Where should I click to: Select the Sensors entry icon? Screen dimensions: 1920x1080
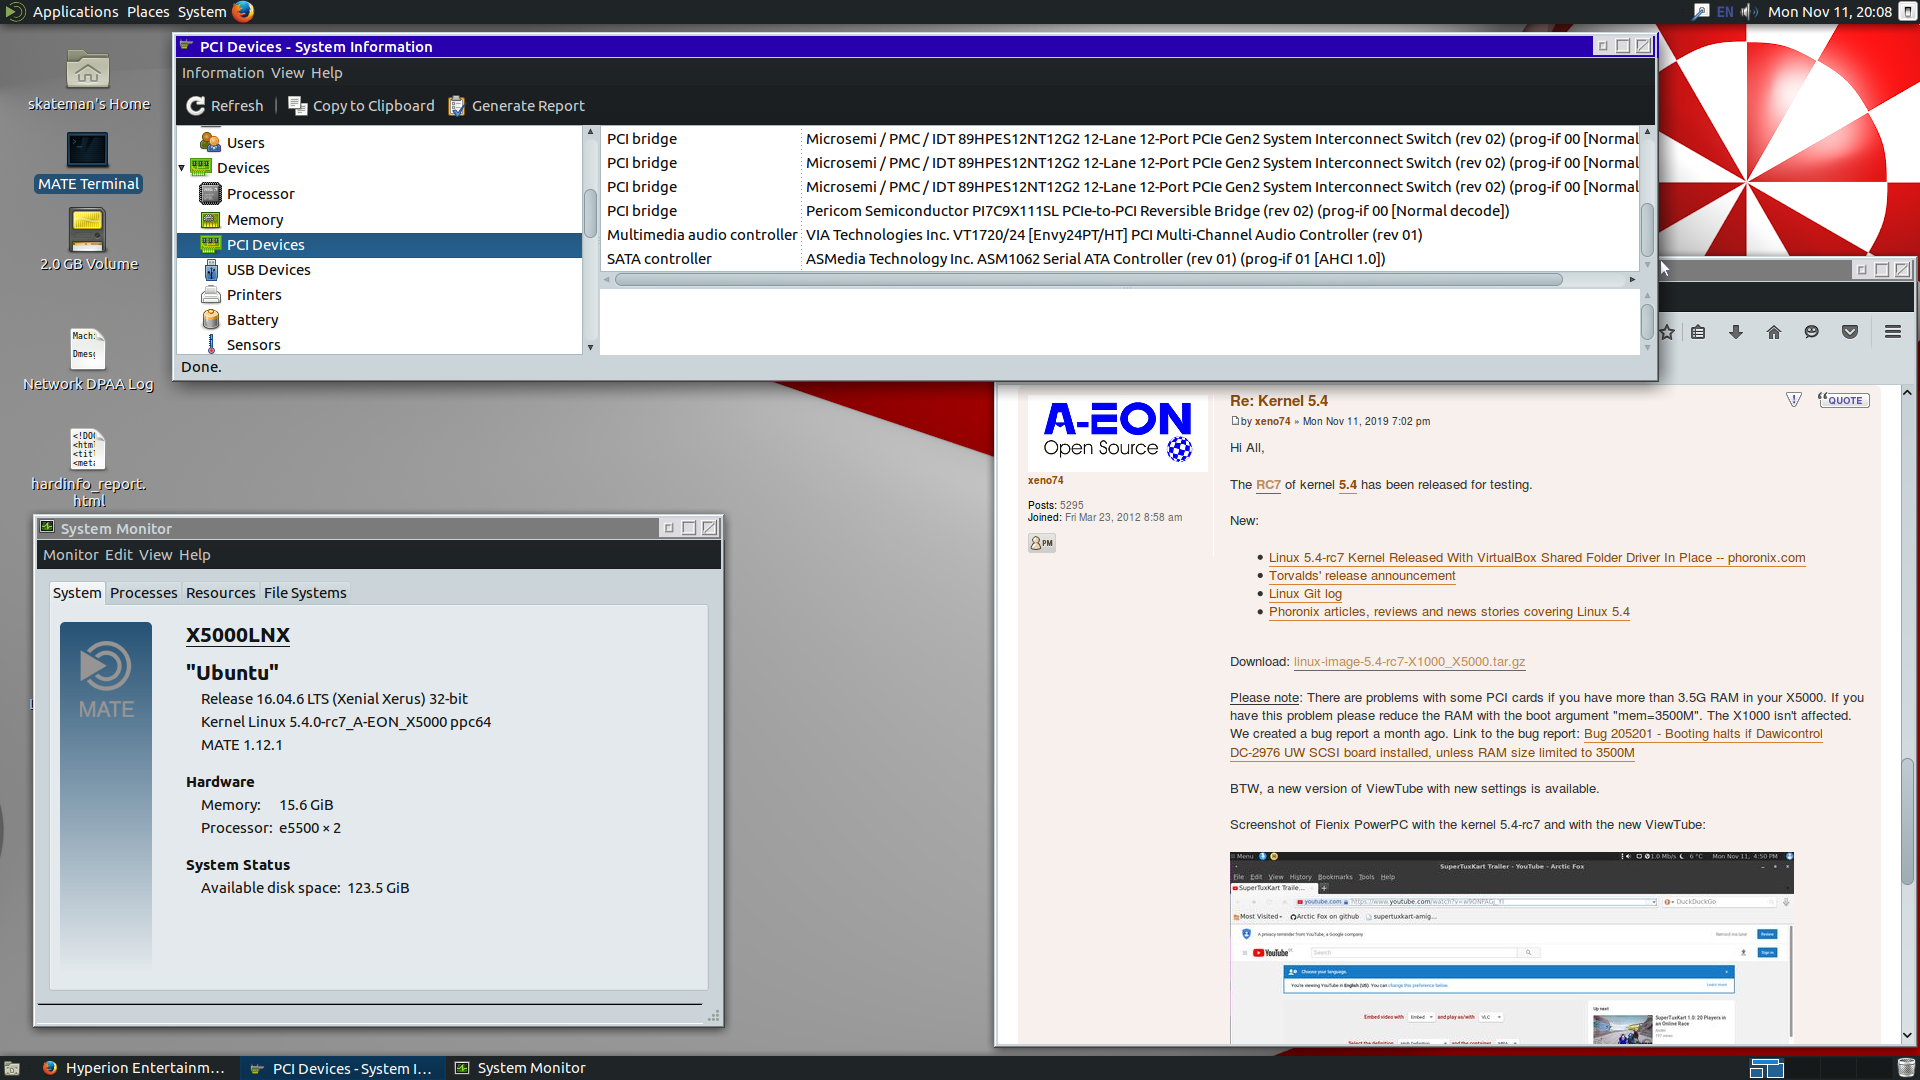pos(210,345)
